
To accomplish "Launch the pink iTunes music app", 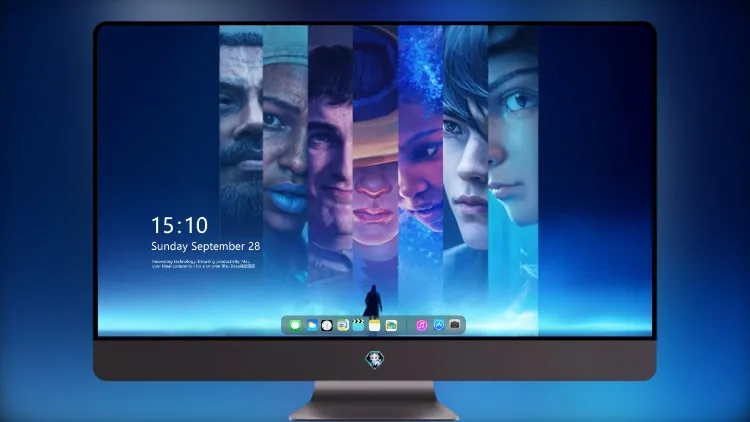I will click(x=421, y=325).
